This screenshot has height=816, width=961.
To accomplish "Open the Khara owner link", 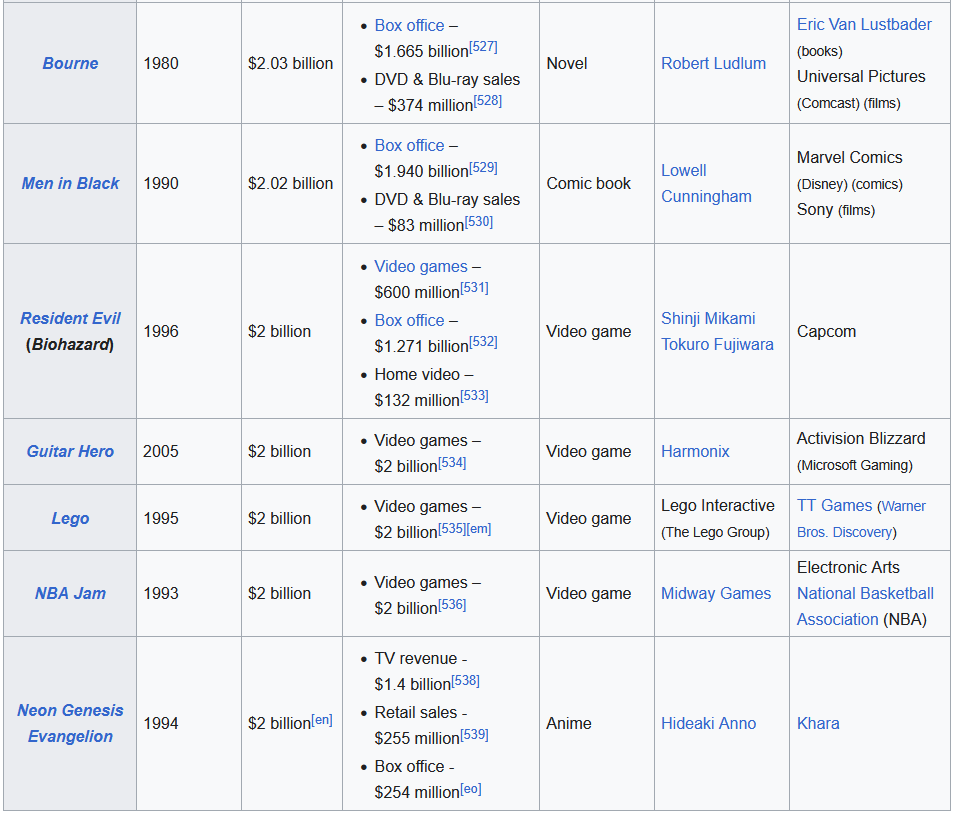I will 818,723.
